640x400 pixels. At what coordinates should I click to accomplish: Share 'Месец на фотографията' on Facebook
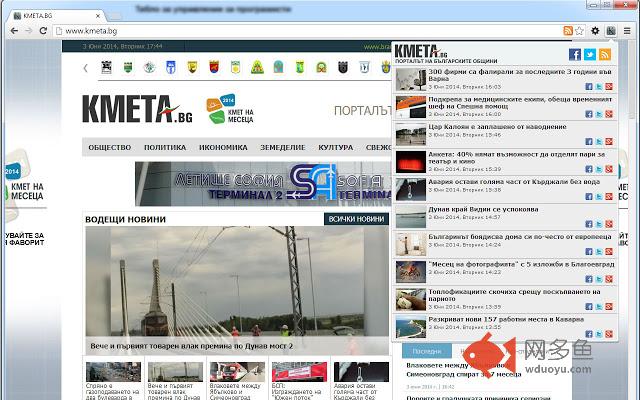click(x=589, y=279)
